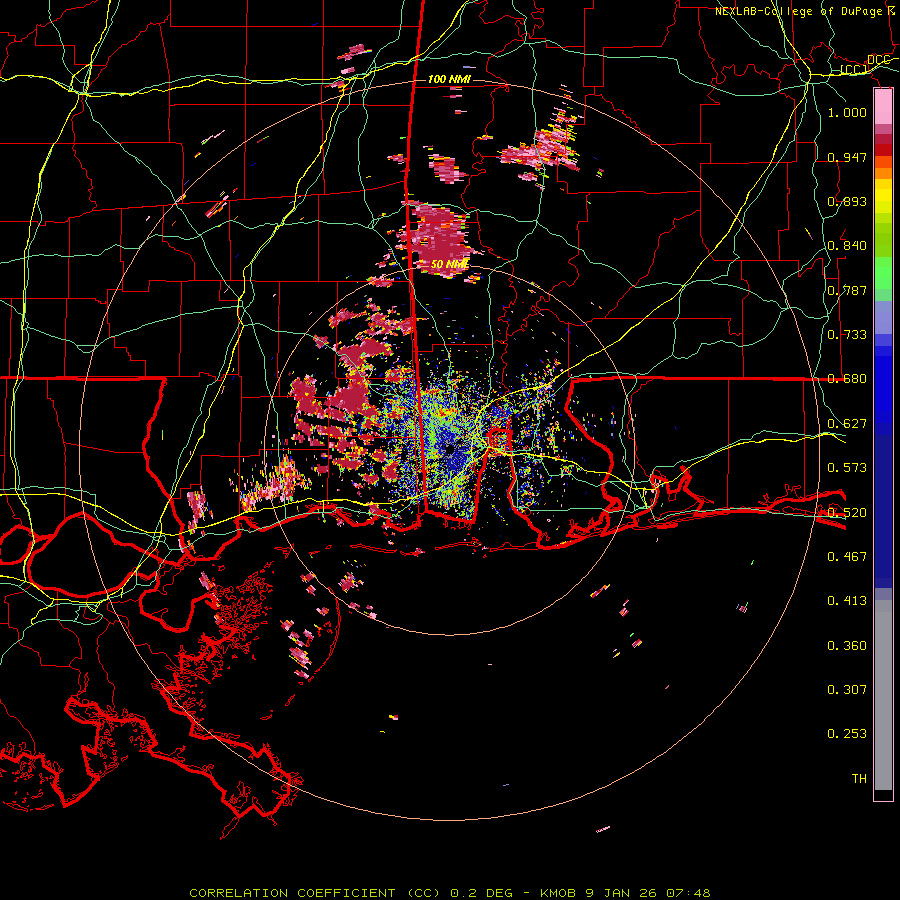Click the 0.787 color scale value
900x900 pixels.
[847, 290]
